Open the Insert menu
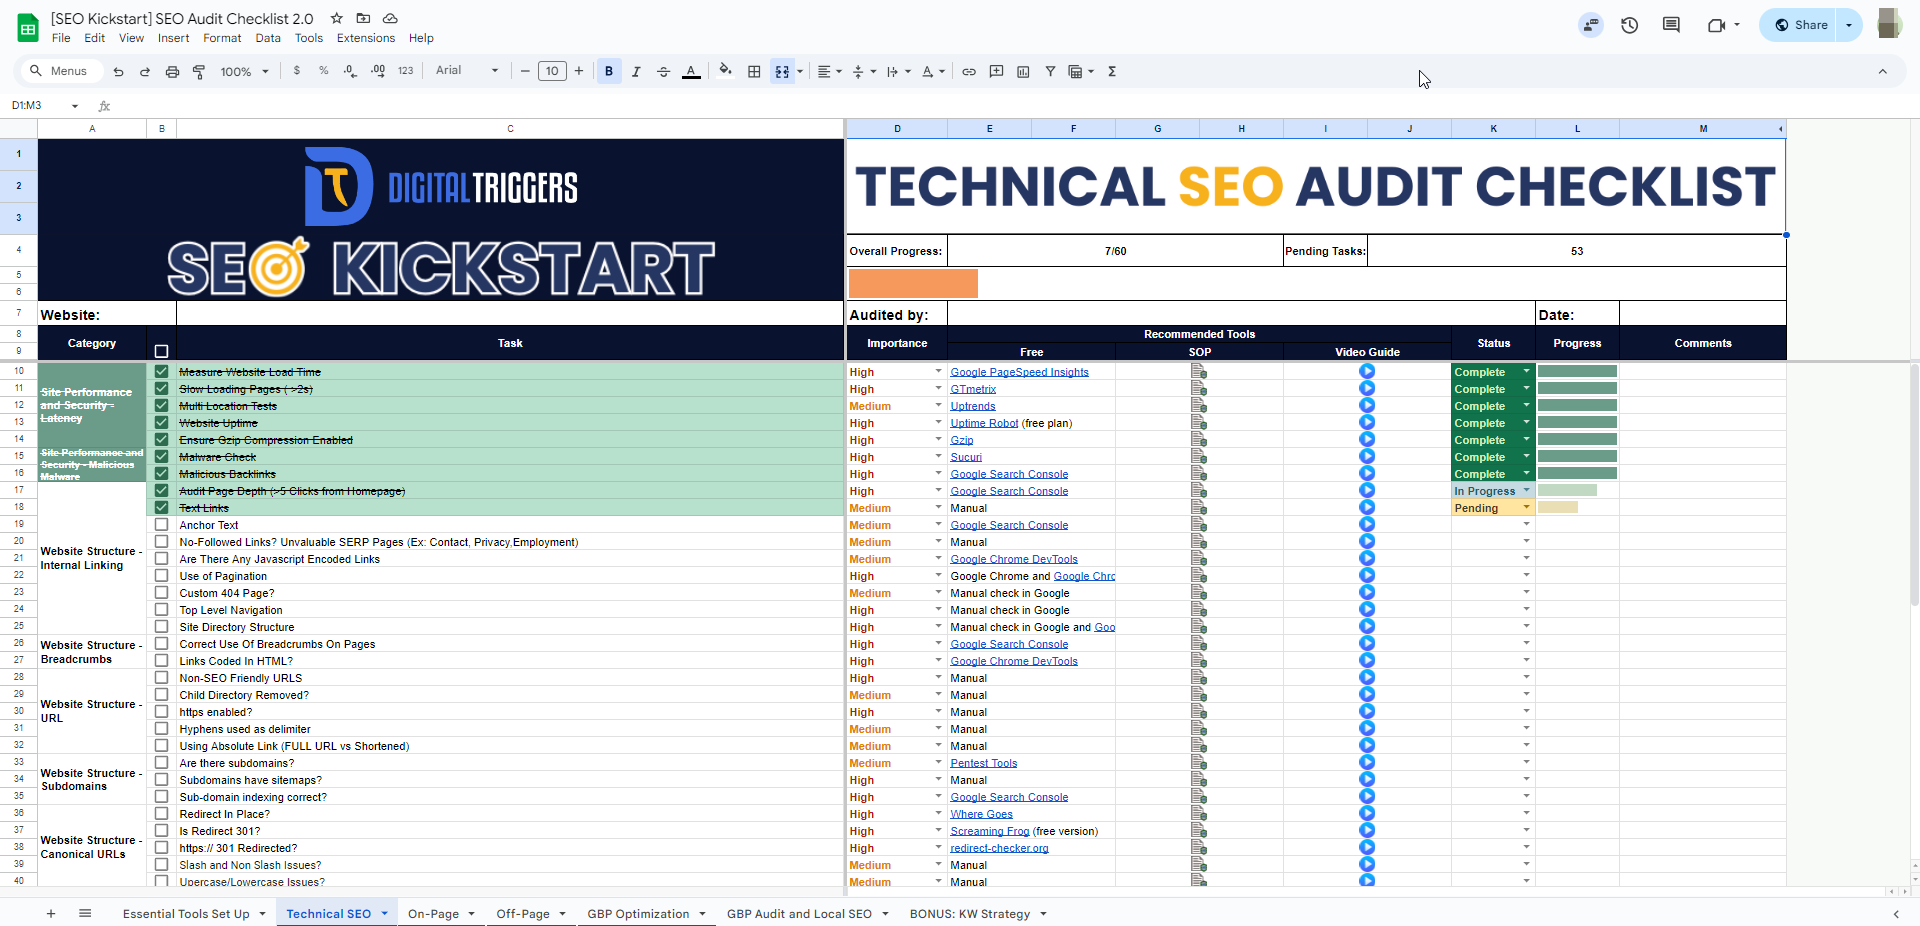Image resolution: width=1920 pixels, height=926 pixels. point(173,38)
